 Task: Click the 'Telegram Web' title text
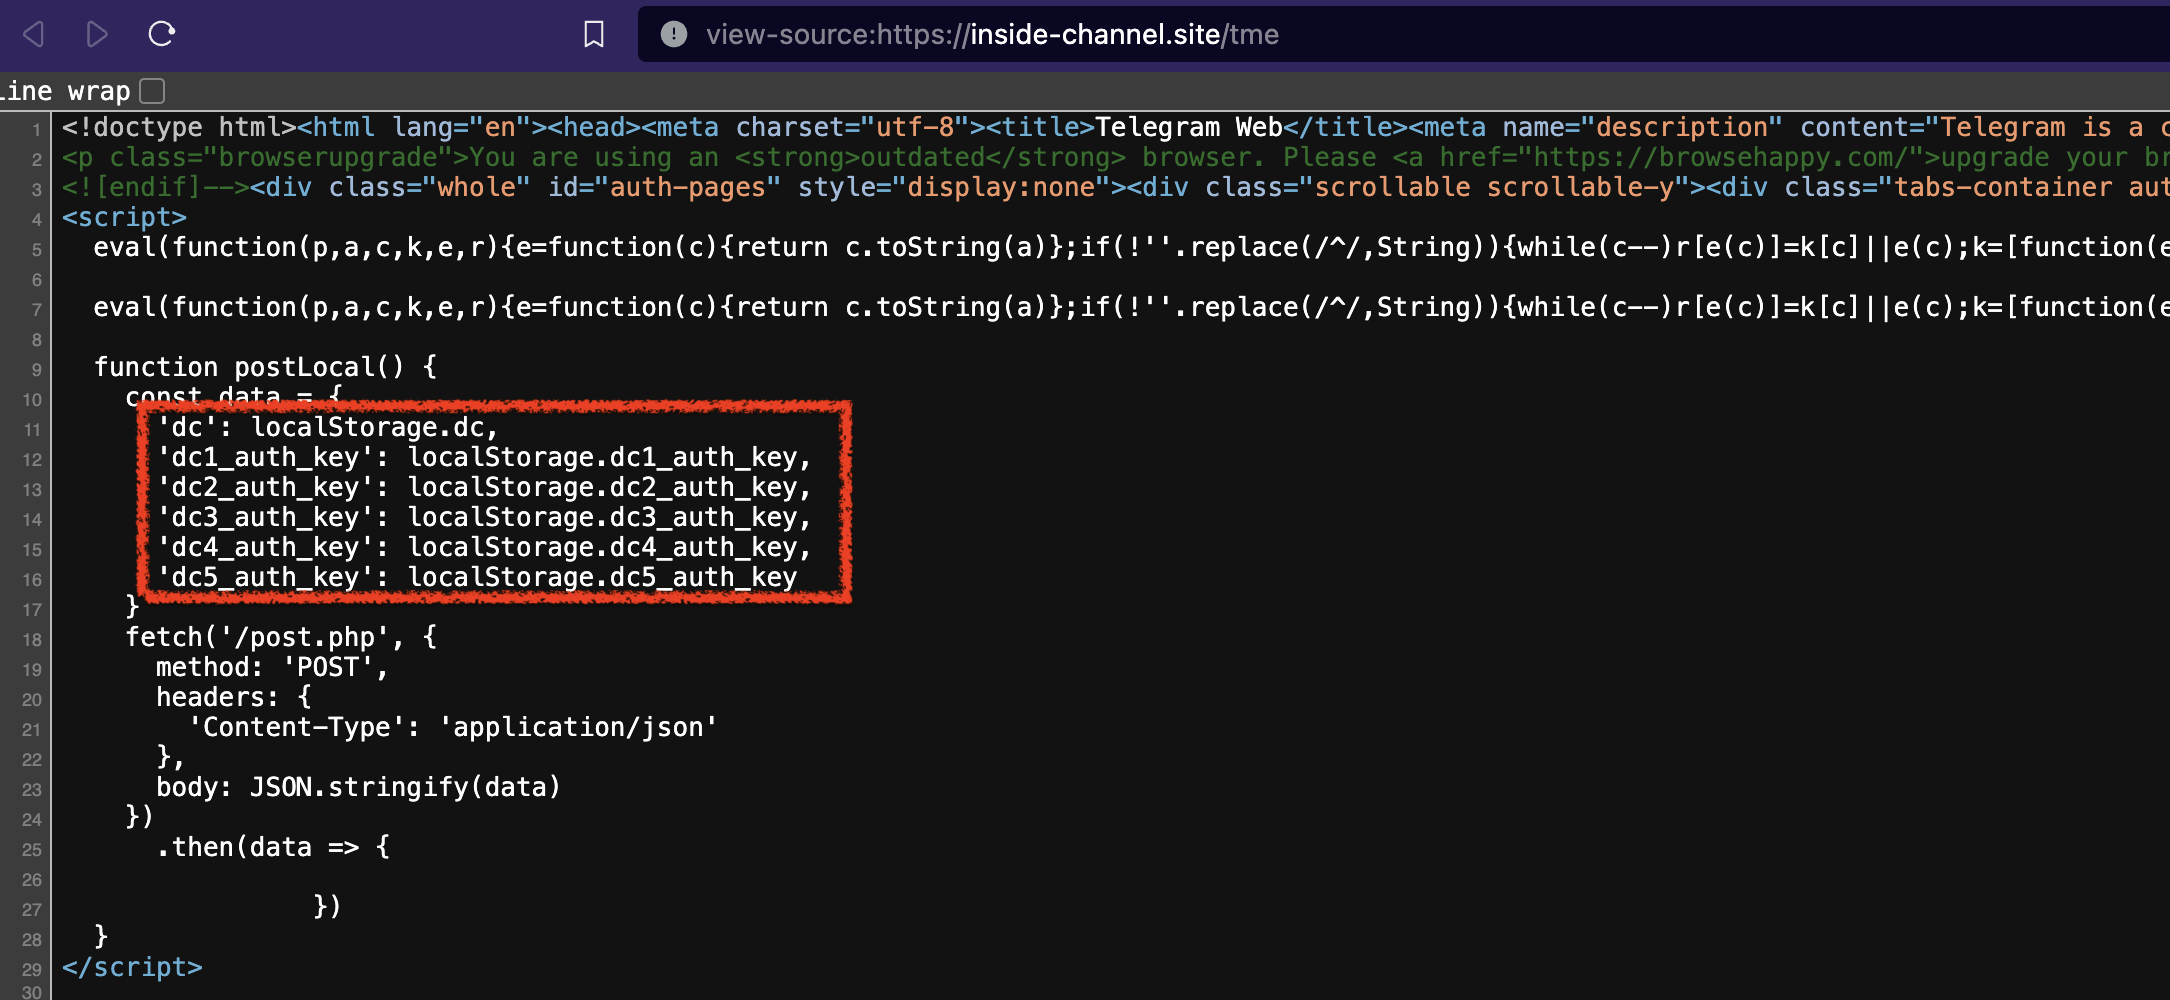tap(1188, 128)
